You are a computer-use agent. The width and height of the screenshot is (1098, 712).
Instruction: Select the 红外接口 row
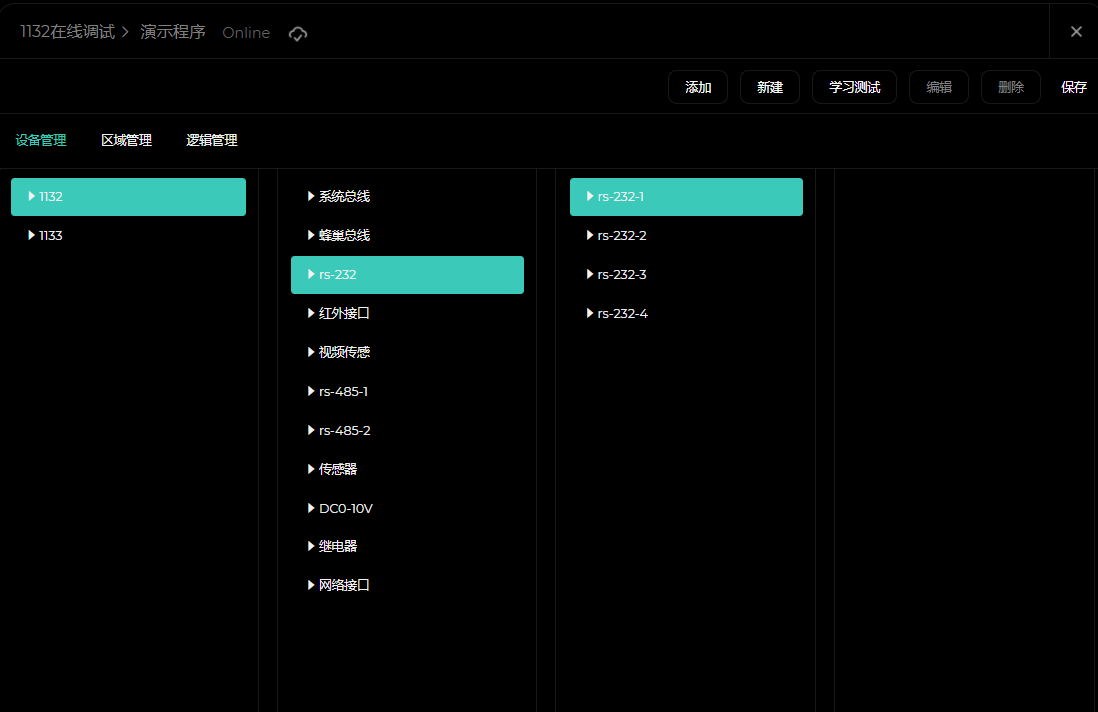pyautogui.click(x=407, y=314)
